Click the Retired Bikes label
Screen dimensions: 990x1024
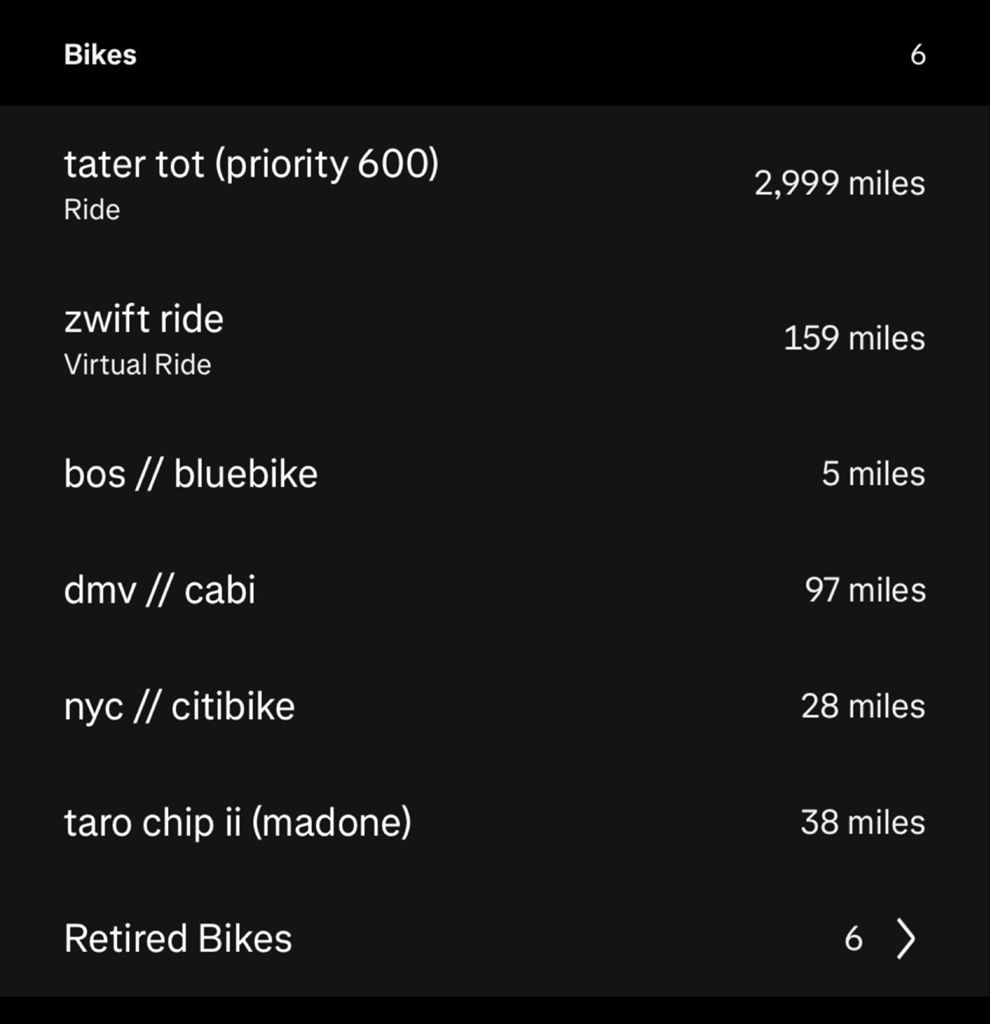(178, 939)
